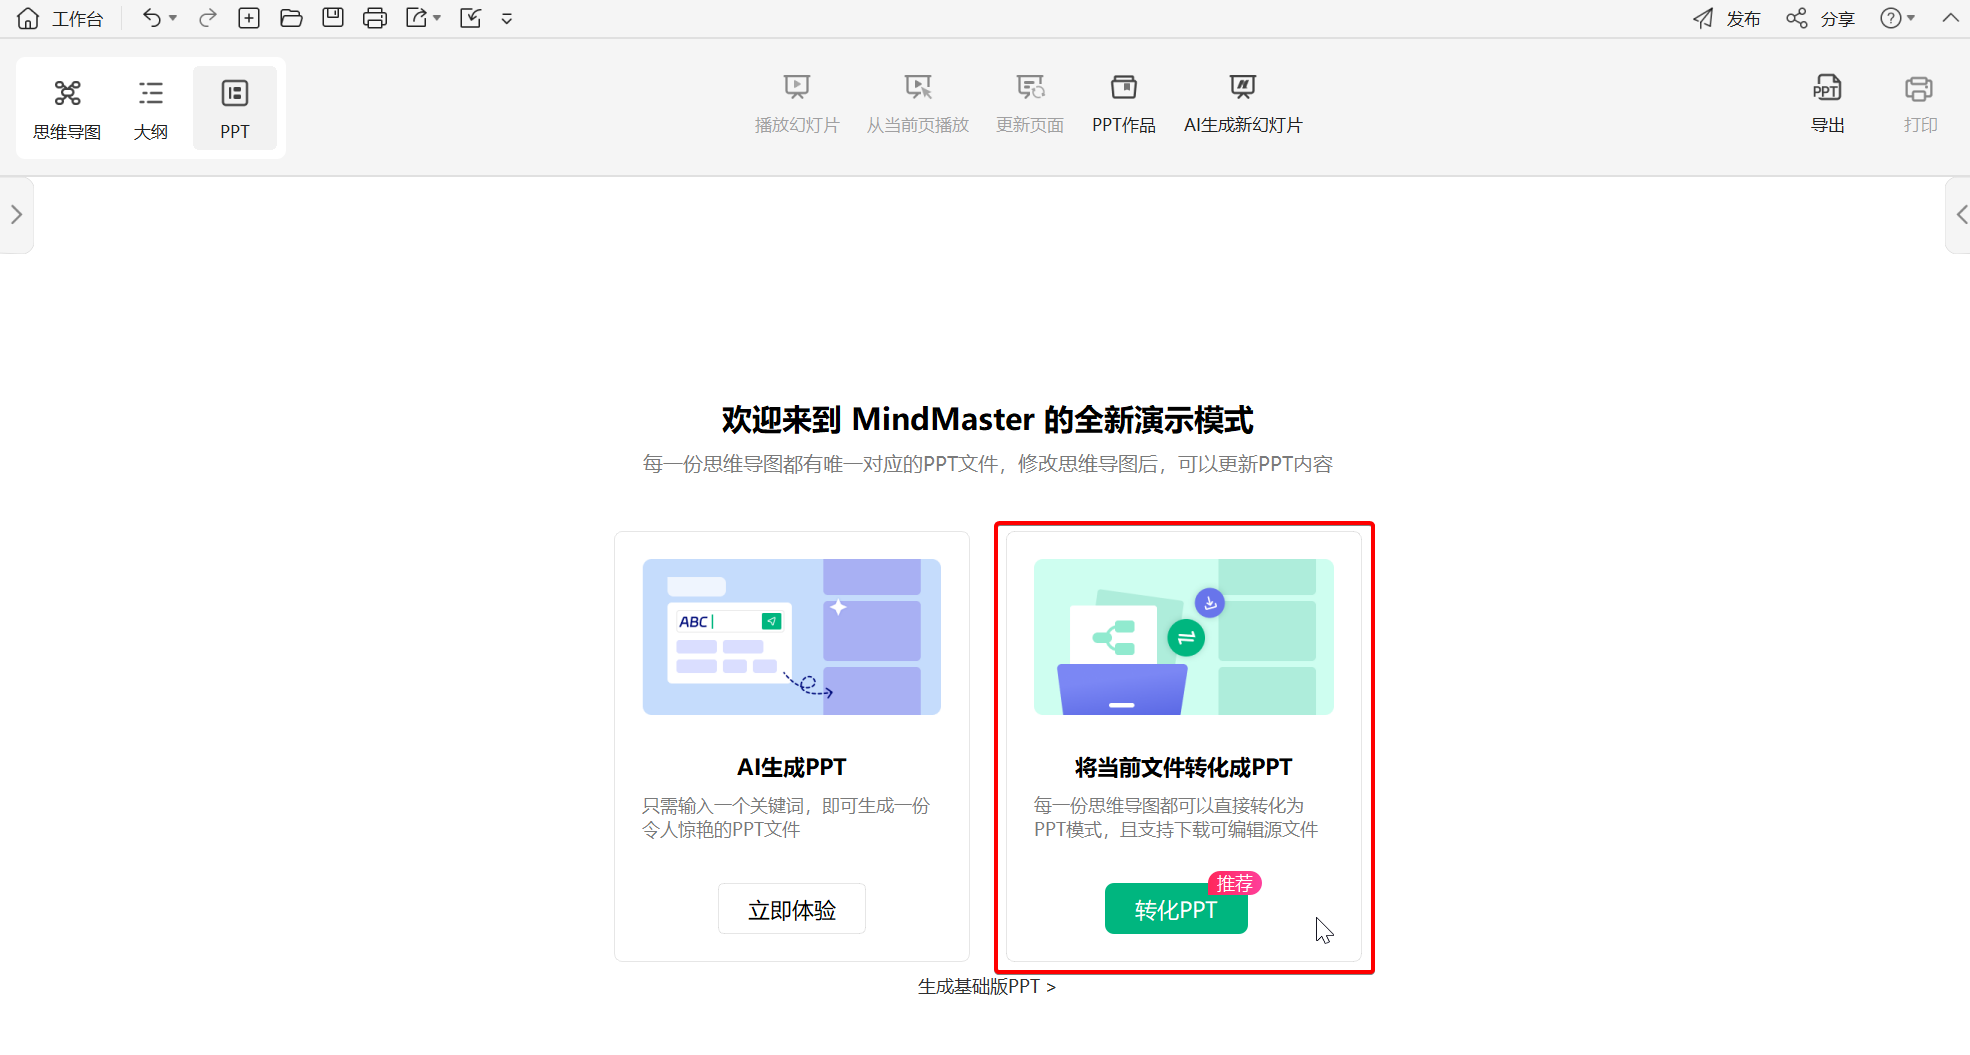The image size is (1970, 1055).
Task: Click the AI生成PPT illustration thumbnail
Action: (792, 637)
